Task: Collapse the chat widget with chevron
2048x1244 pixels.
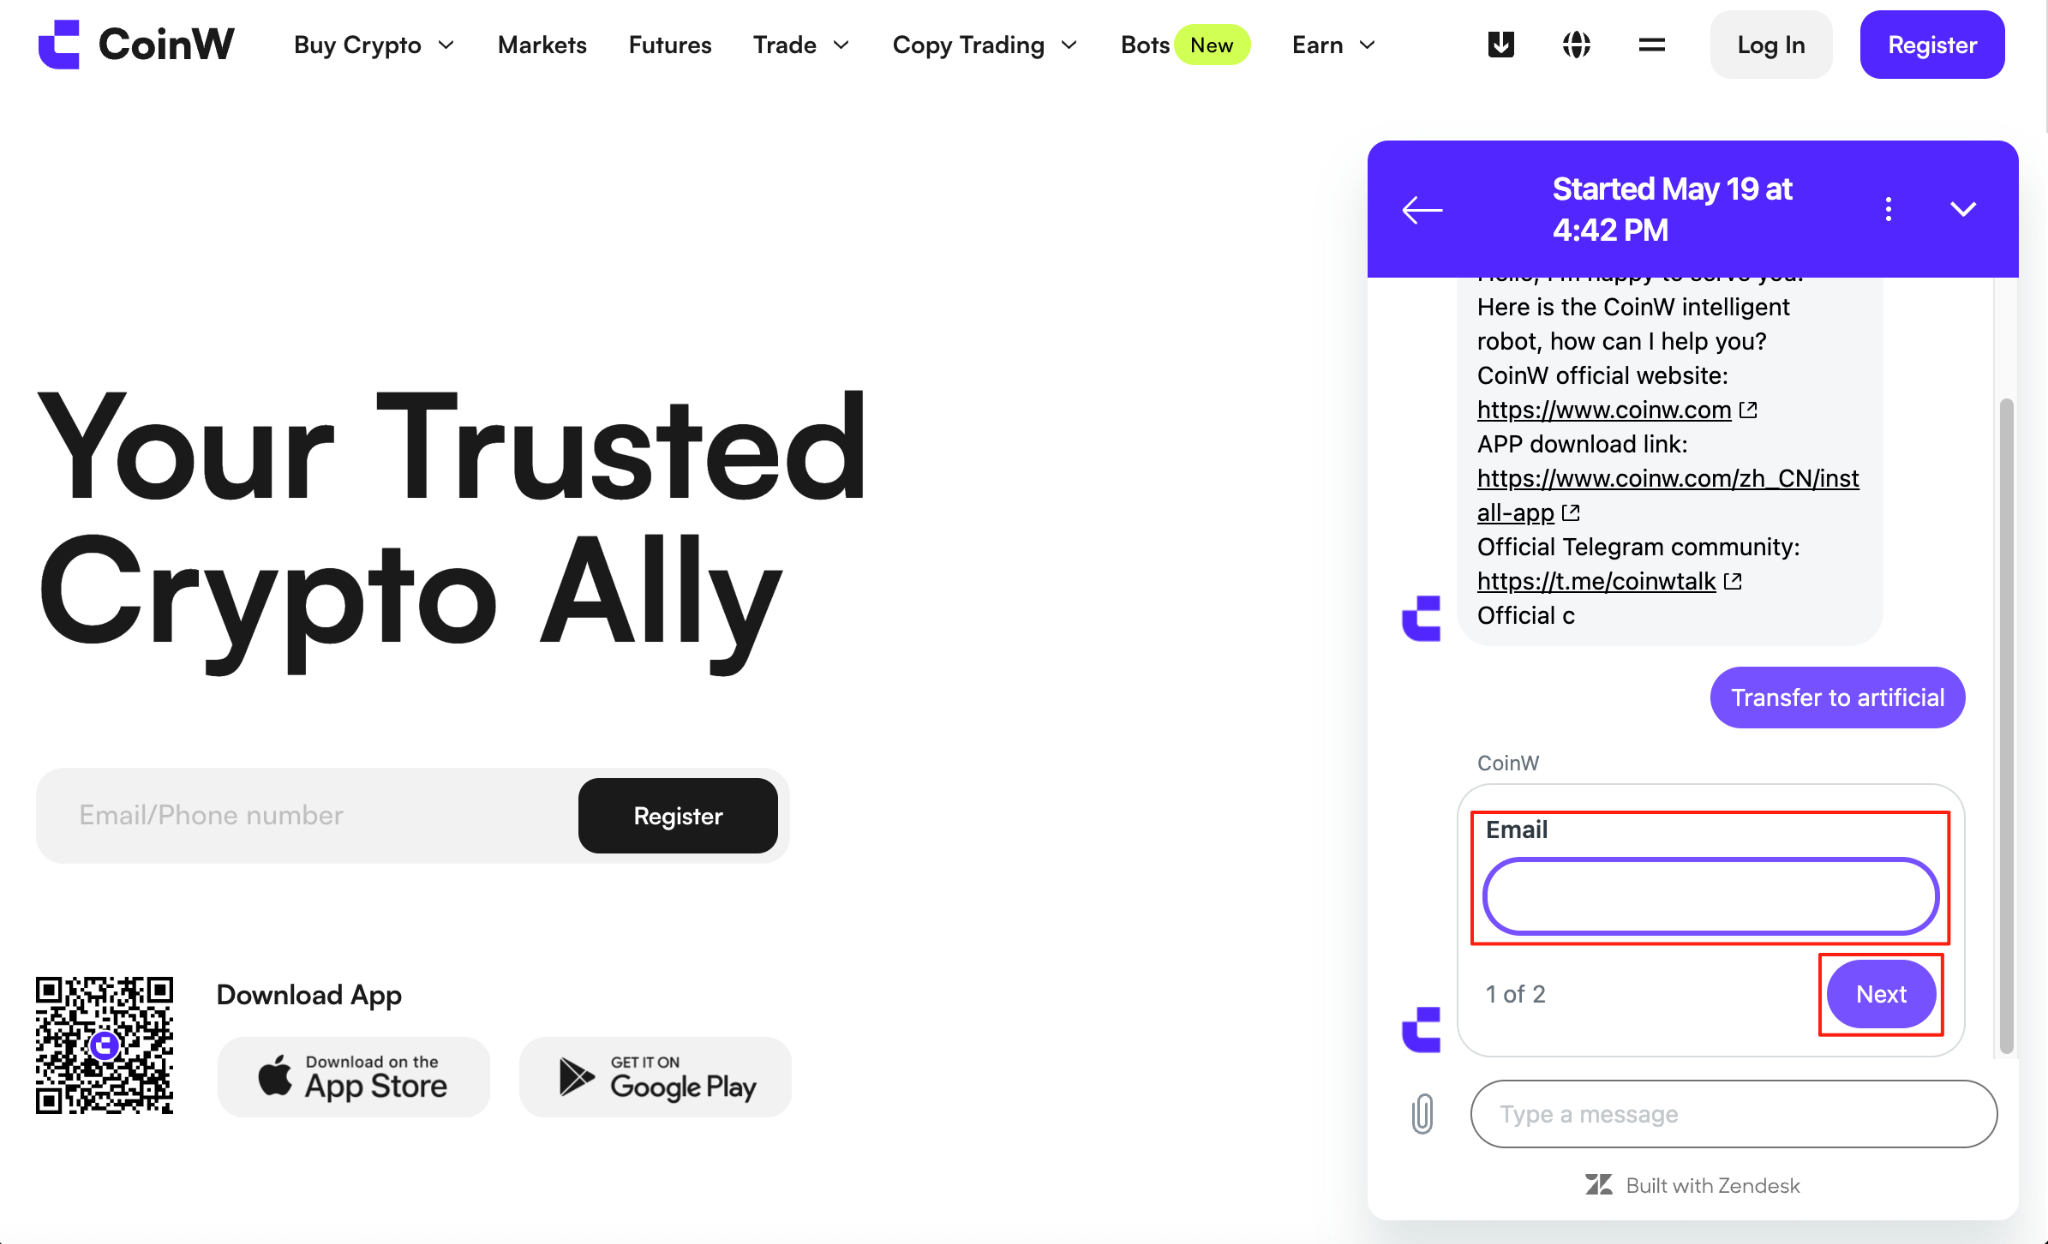Action: pyautogui.click(x=1963, y=209)
